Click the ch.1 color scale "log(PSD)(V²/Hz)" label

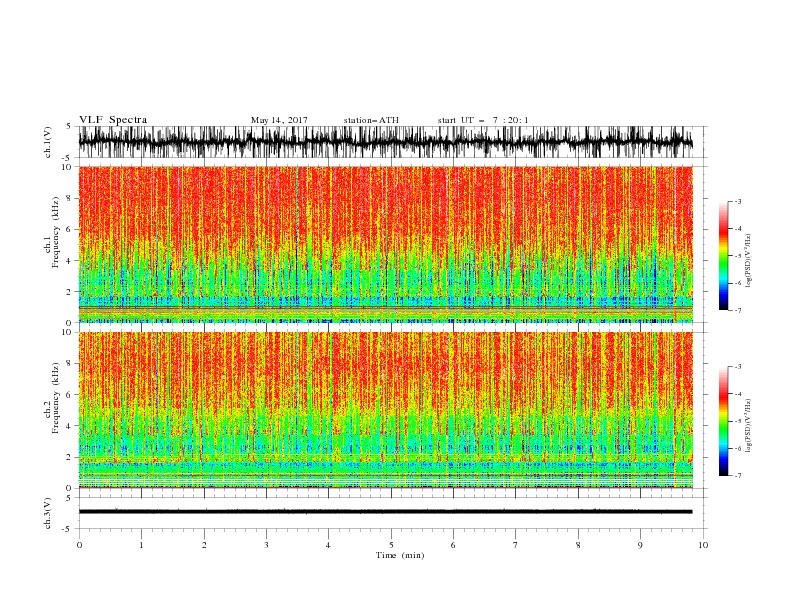point(749,261)
